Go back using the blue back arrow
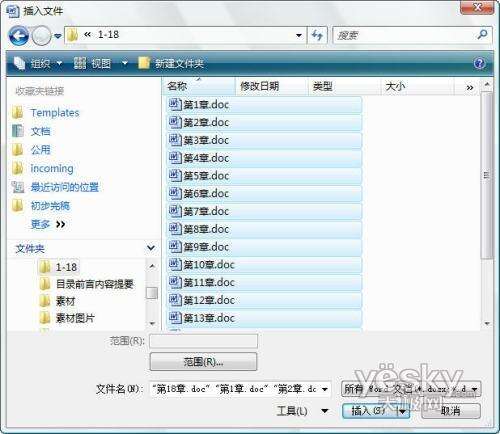 click(18, 36)
